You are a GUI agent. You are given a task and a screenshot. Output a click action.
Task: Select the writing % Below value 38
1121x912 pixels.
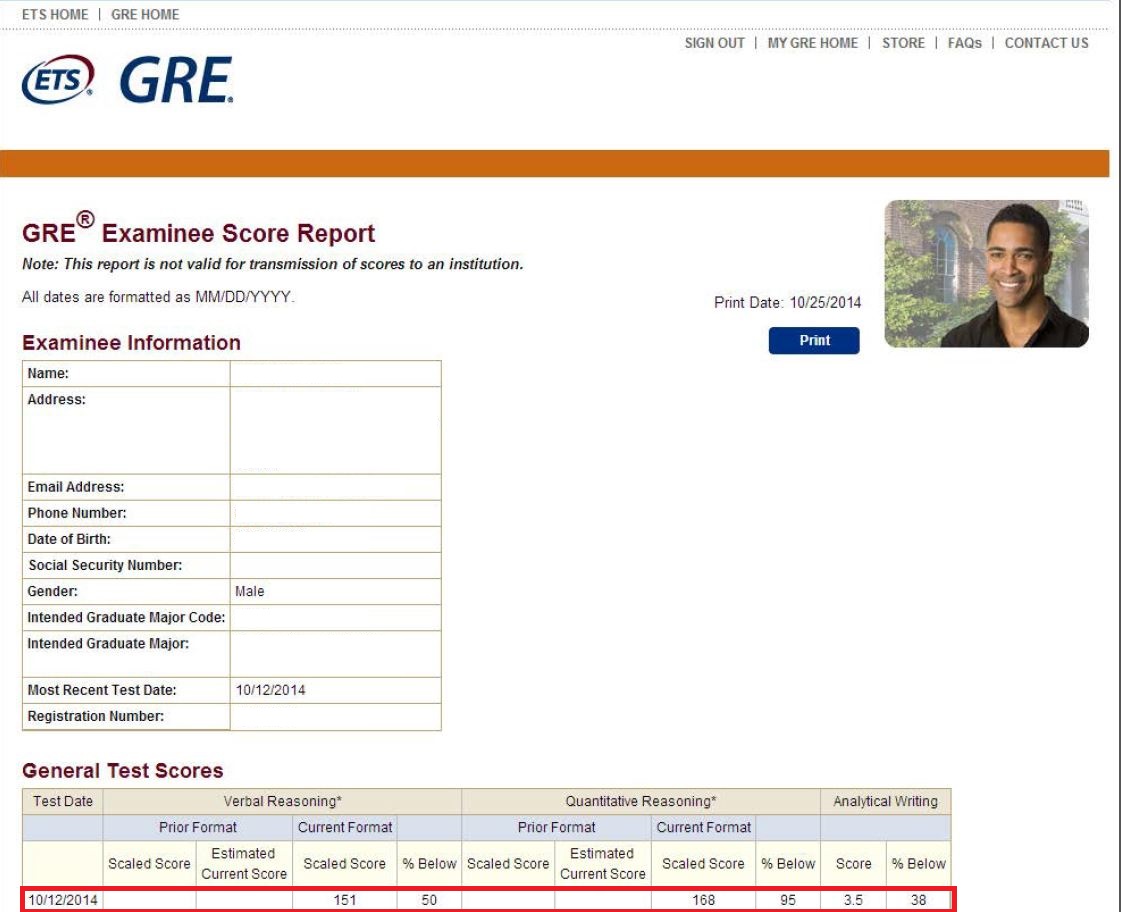point(918,900)
